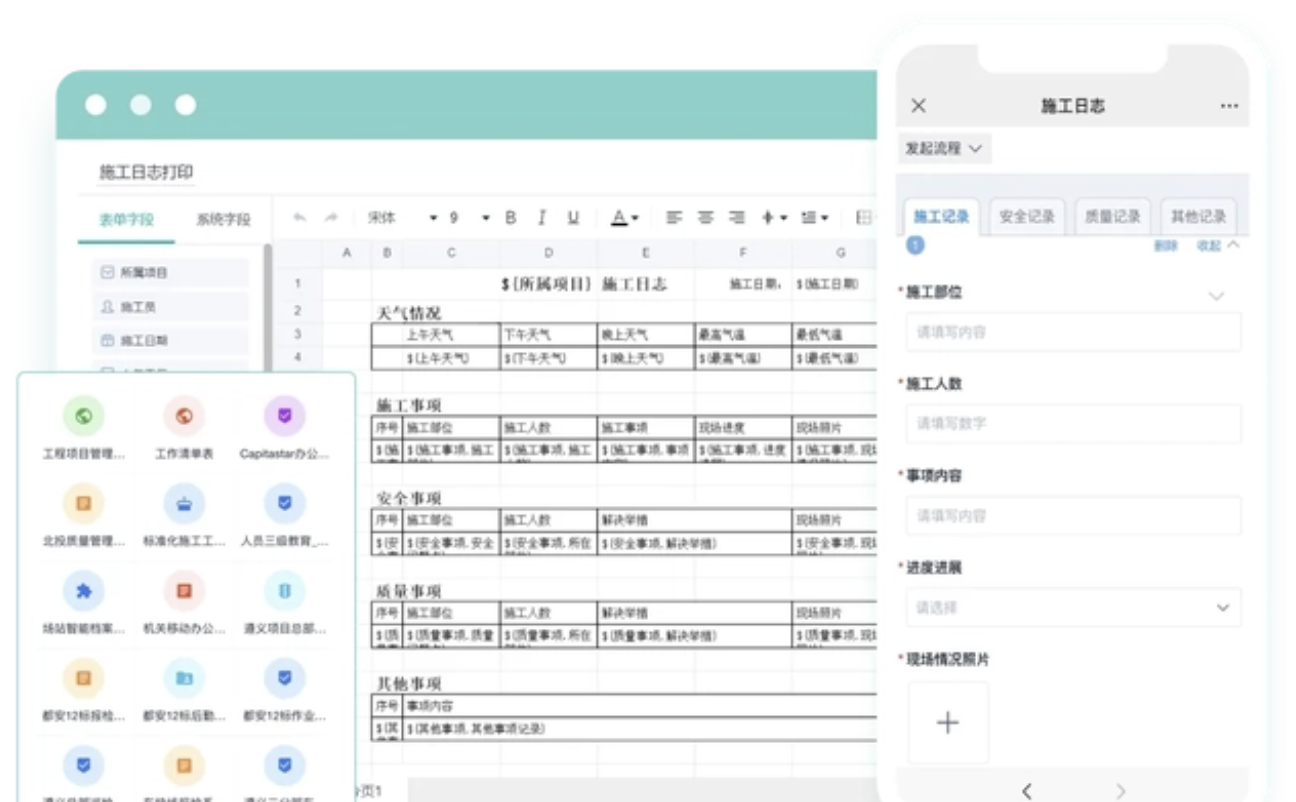
Task: Click the 施工部位 input field
Action: (x=1072, y=332)
